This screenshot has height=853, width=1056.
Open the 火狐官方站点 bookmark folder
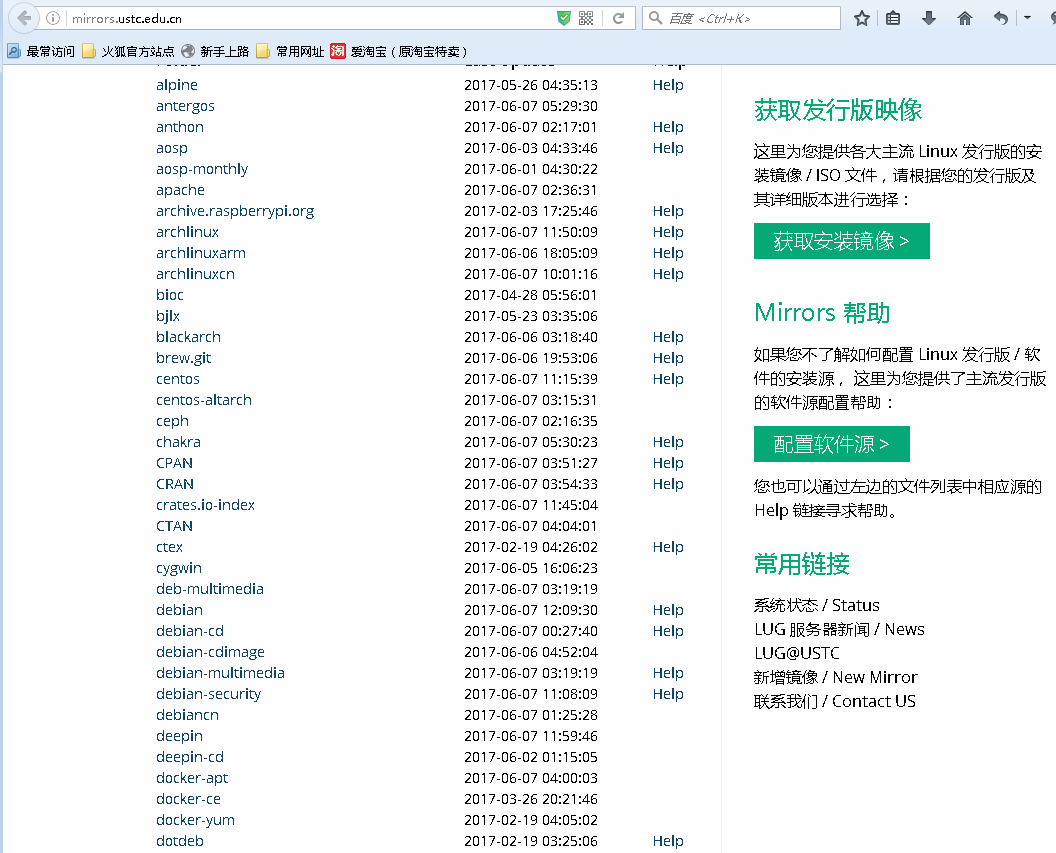coord(128,51)
